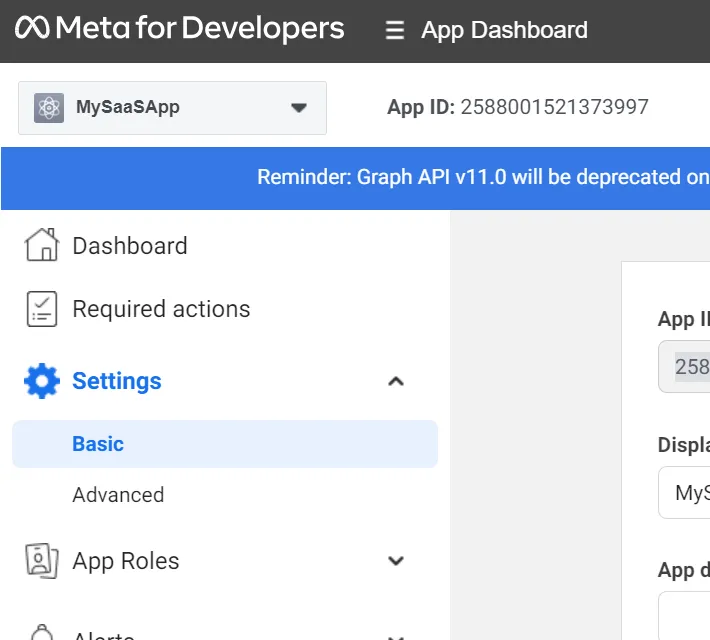
Task: Click the App Dashboard title
Action: pyautogui.click(x=504, y=30)
